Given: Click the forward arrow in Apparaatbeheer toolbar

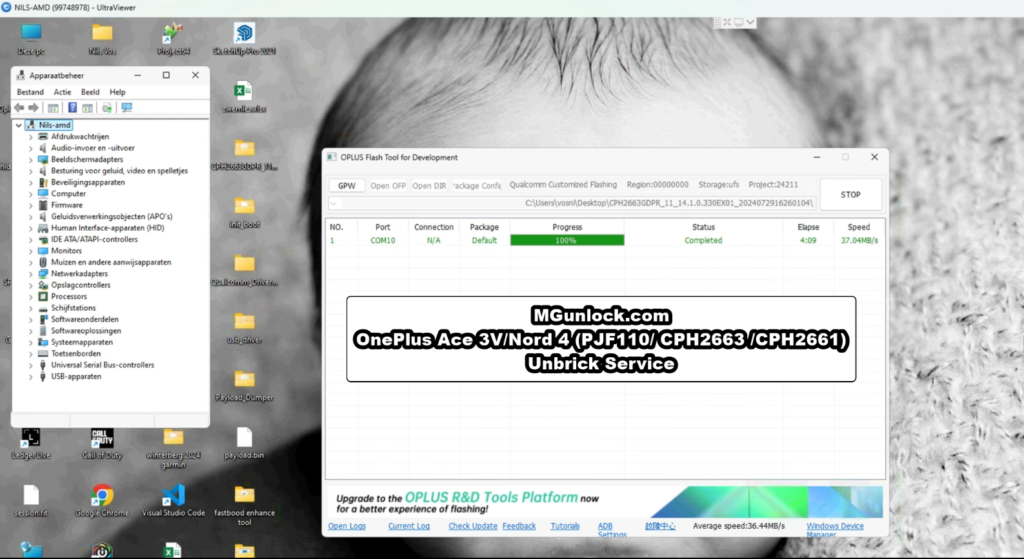Looking at the screenshot, I should pos(33,108).
